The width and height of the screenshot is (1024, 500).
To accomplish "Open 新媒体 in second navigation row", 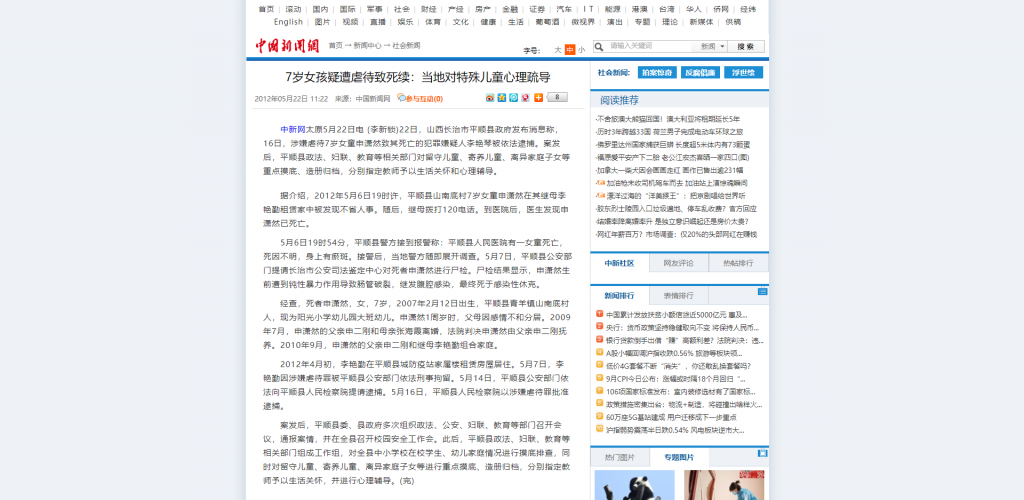I will (701, 22).
